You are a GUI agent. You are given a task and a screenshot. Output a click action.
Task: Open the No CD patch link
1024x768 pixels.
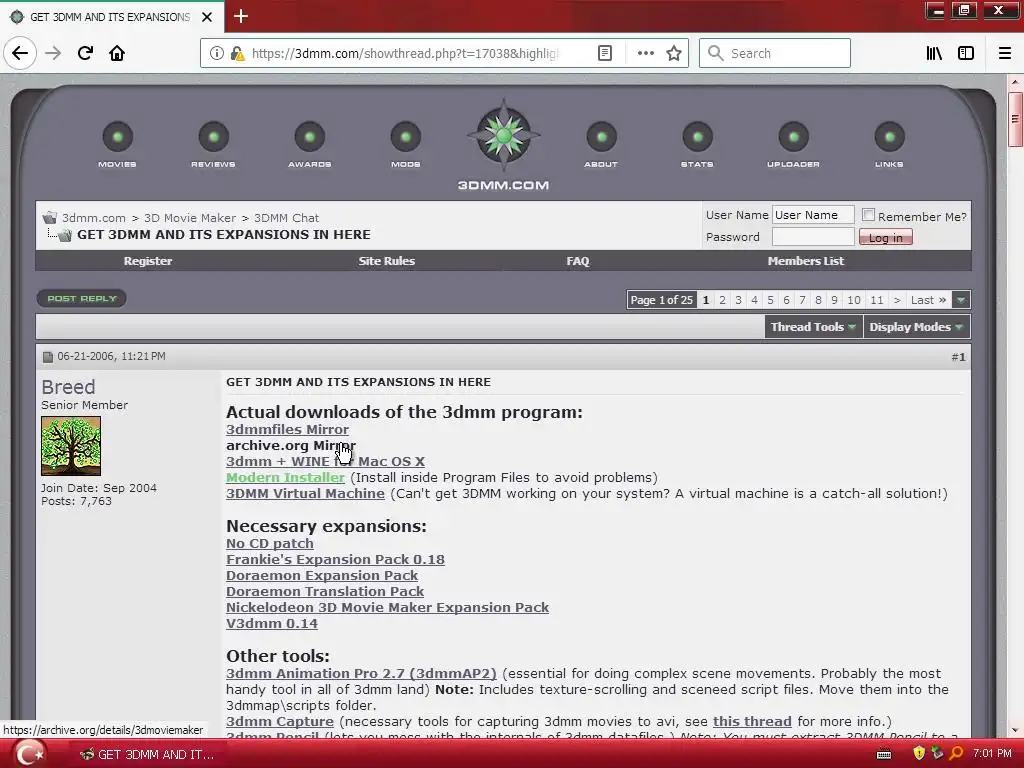(x=270, y=543)
